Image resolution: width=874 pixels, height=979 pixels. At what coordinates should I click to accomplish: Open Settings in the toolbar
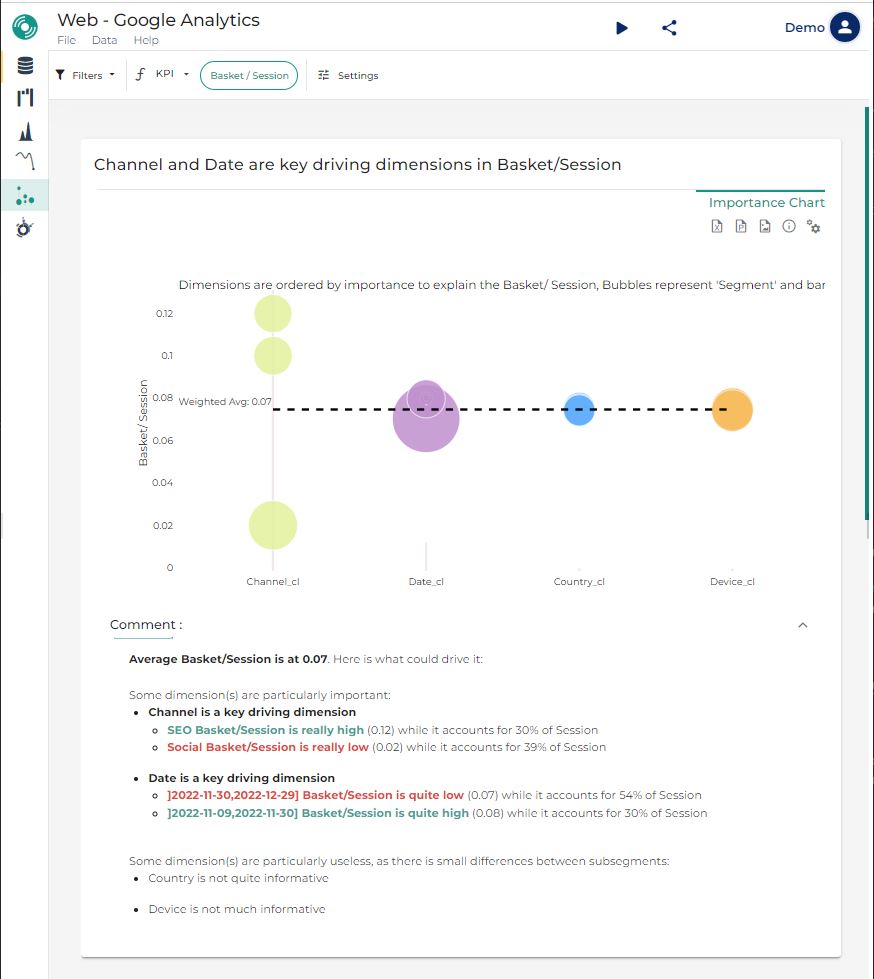348,76
